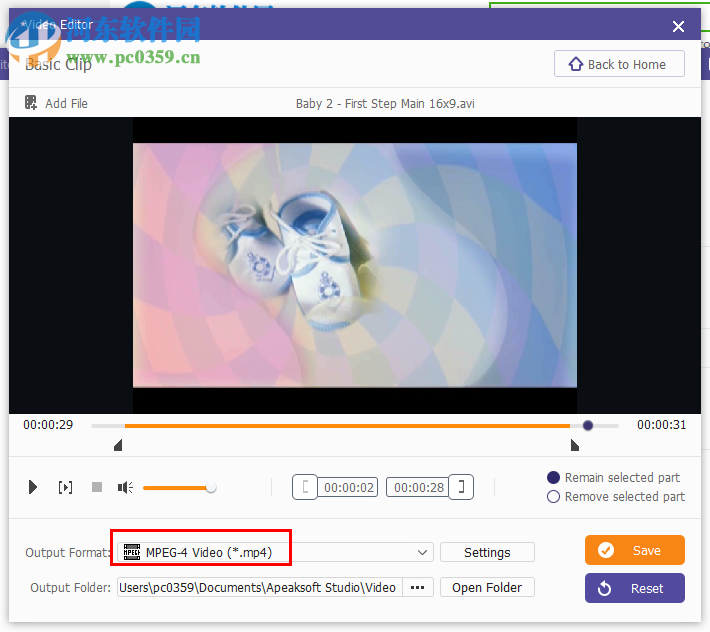Play the selected segment only
Screen dimensions: 710x632
coord(65,487)
